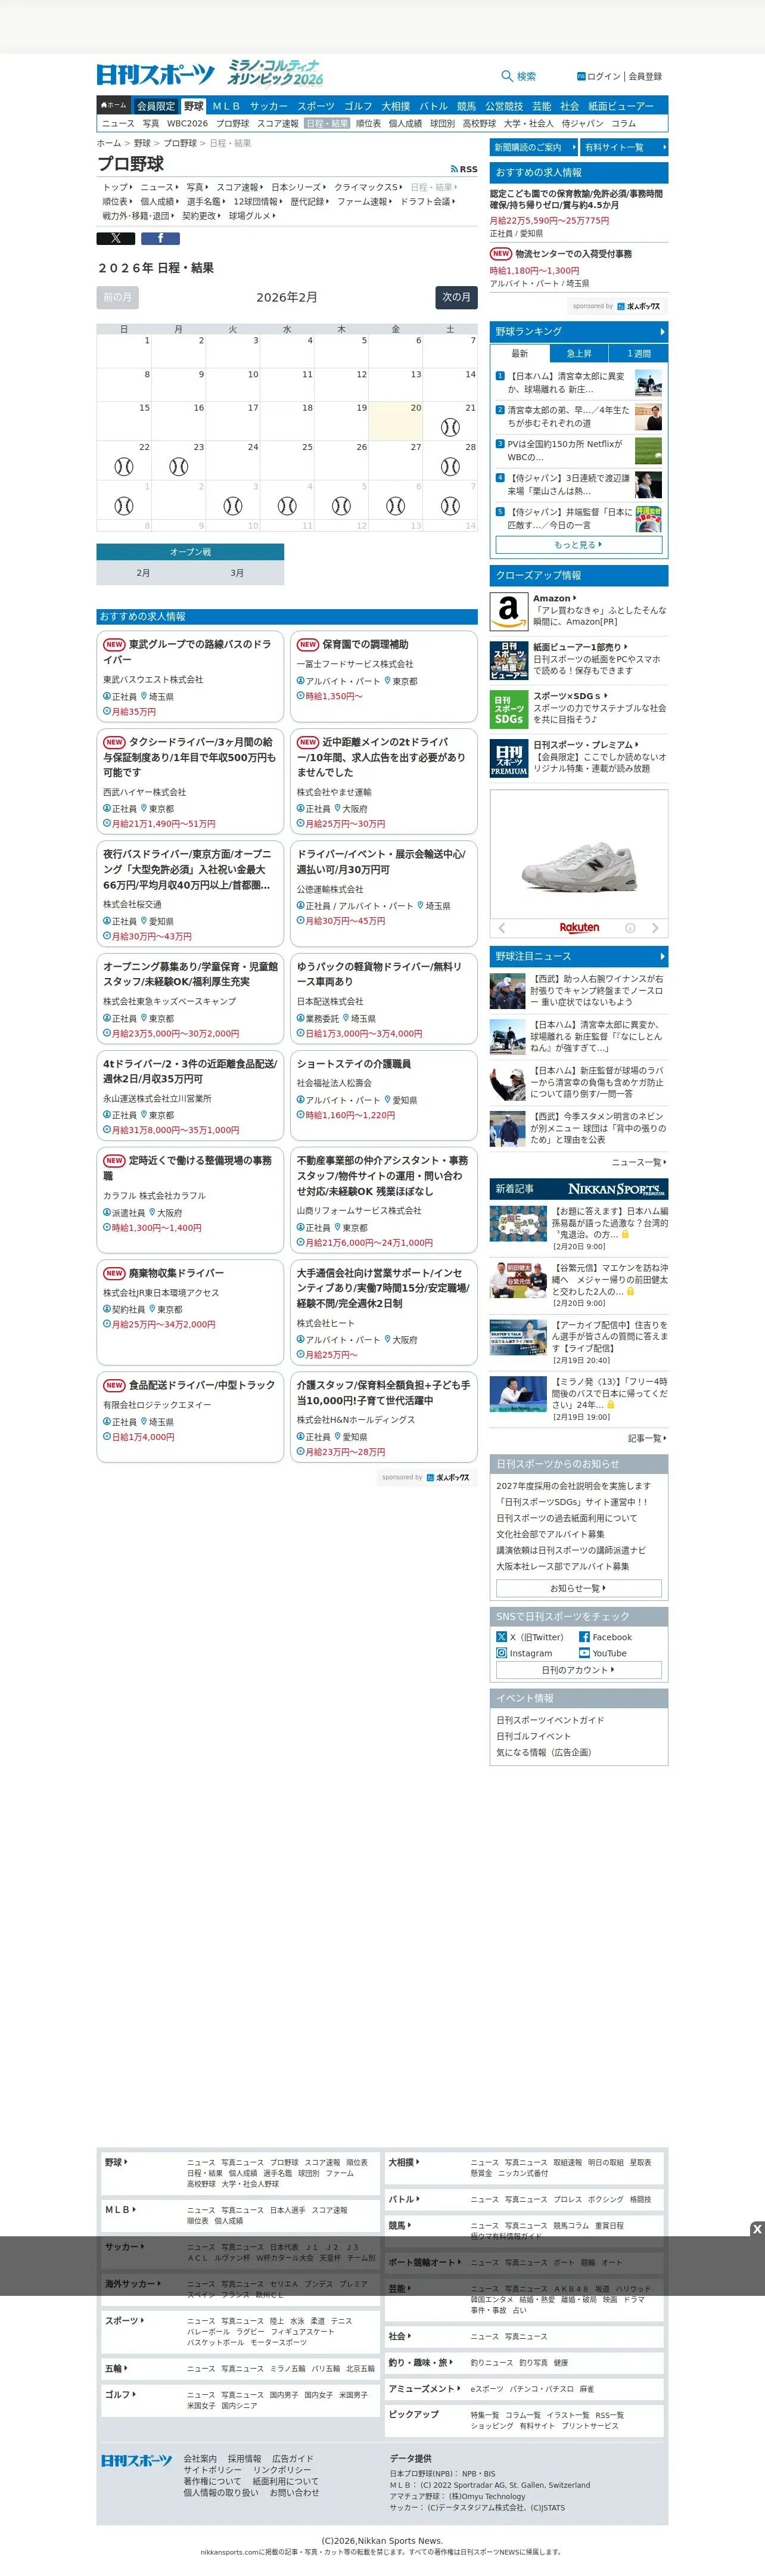Open 採用情報 link in footer
This screenshot has width=765, height=2576.
click(244, 2458)
